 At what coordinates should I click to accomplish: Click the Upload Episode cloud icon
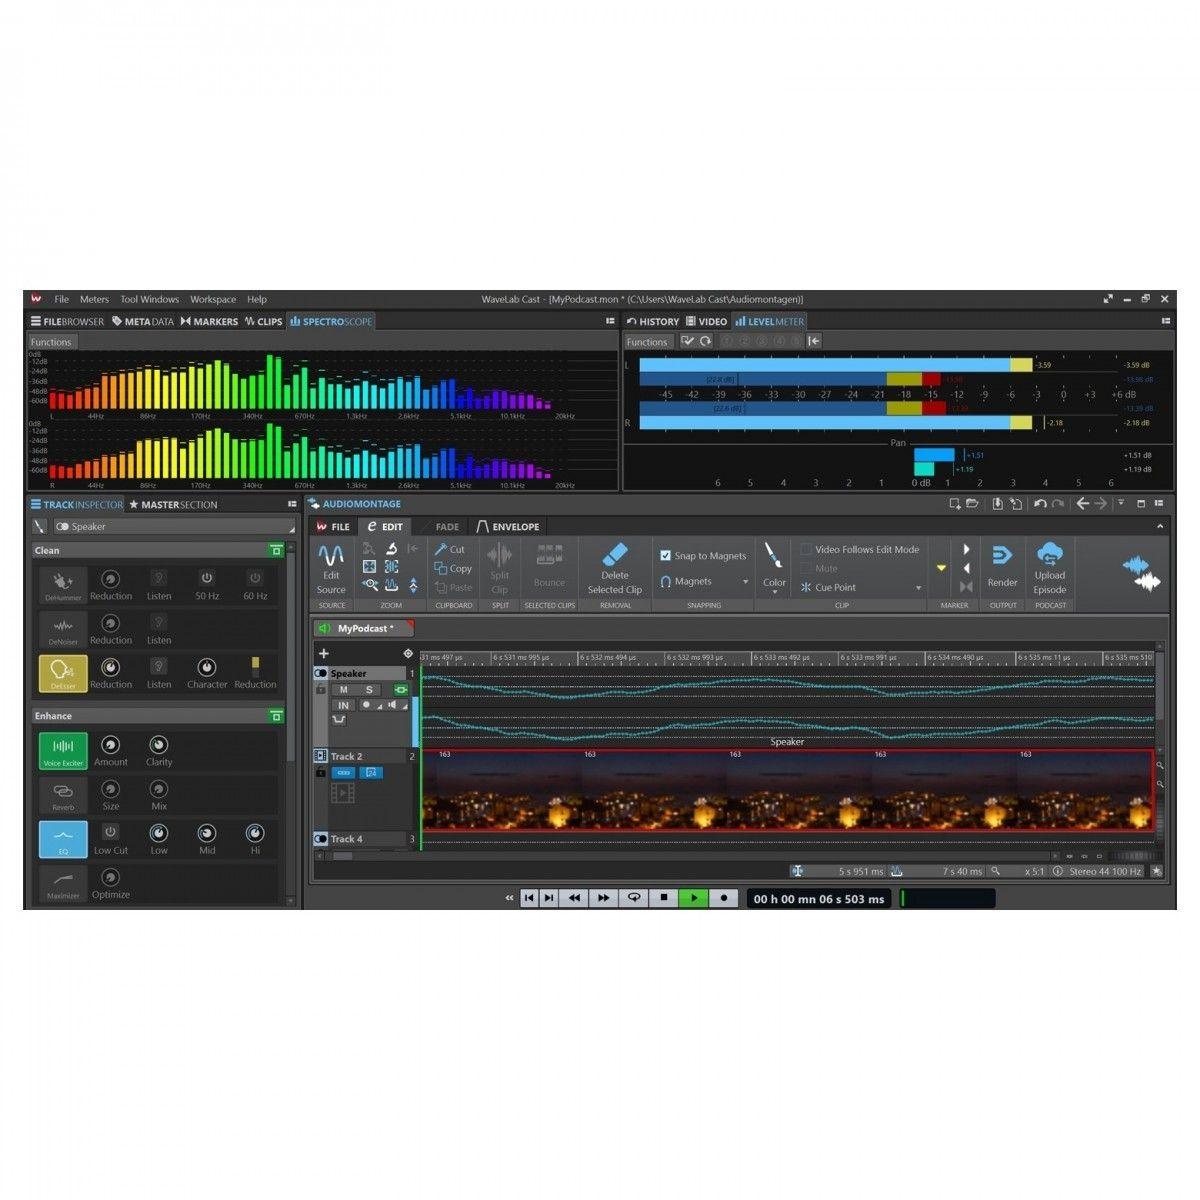1050,554
